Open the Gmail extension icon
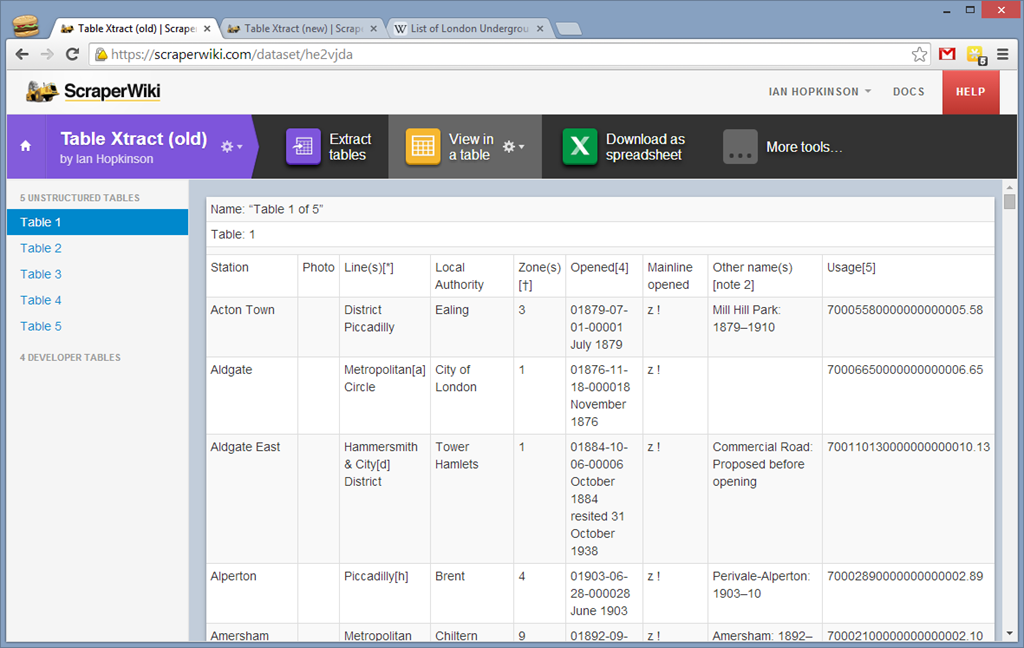The width and height of the screenshot is (1024, 648). tap(947, 54)
